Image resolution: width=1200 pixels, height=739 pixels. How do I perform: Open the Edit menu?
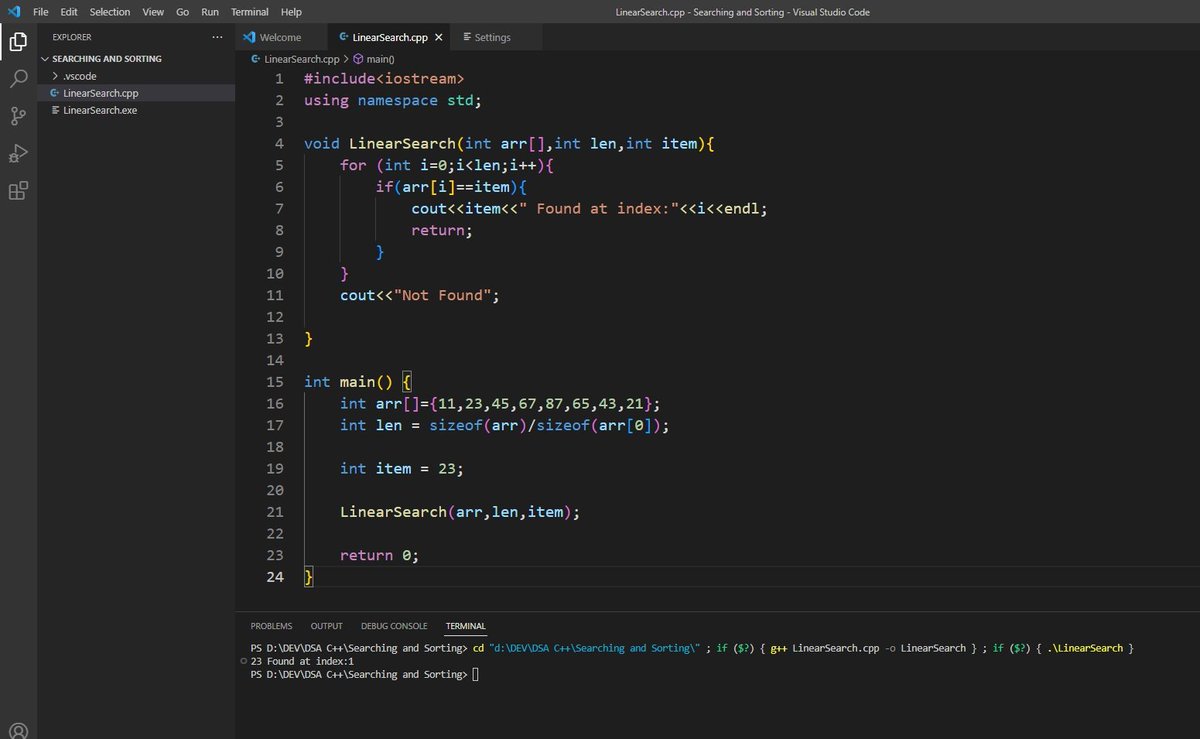click(x=69, y=12)
